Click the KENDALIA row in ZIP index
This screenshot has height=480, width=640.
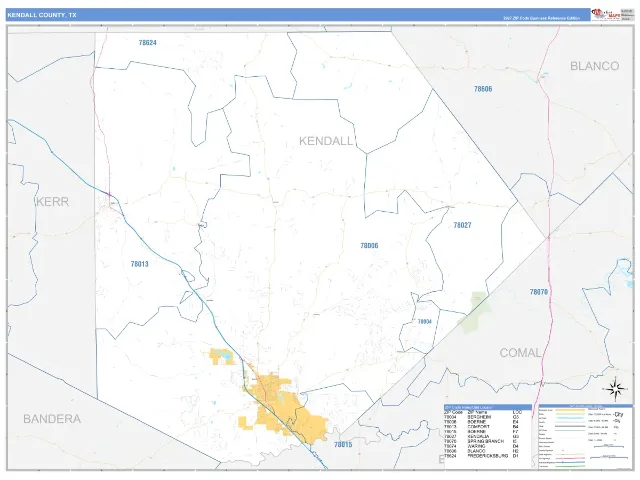pos(482,437)
